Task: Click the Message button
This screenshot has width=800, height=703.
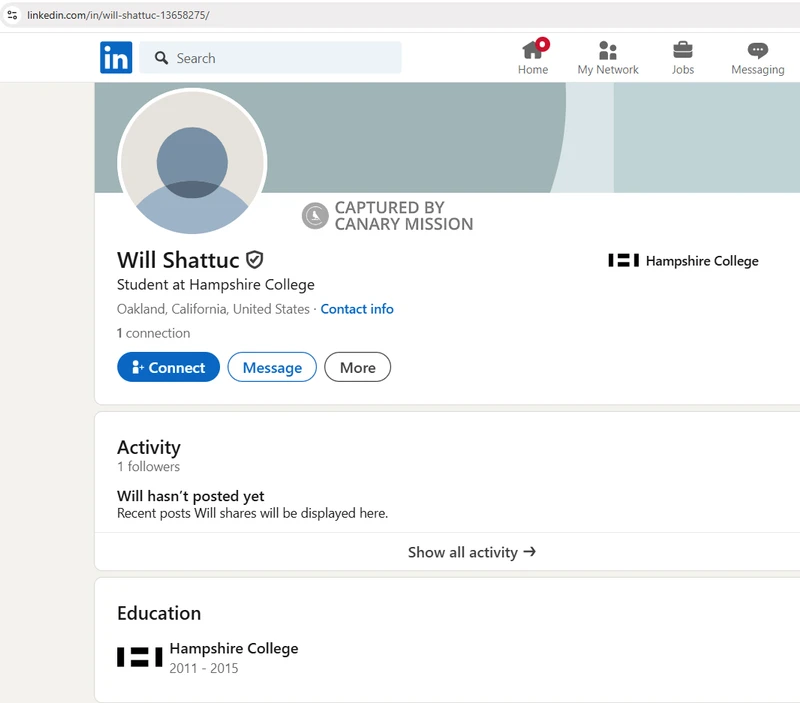Action: [272, 367]
